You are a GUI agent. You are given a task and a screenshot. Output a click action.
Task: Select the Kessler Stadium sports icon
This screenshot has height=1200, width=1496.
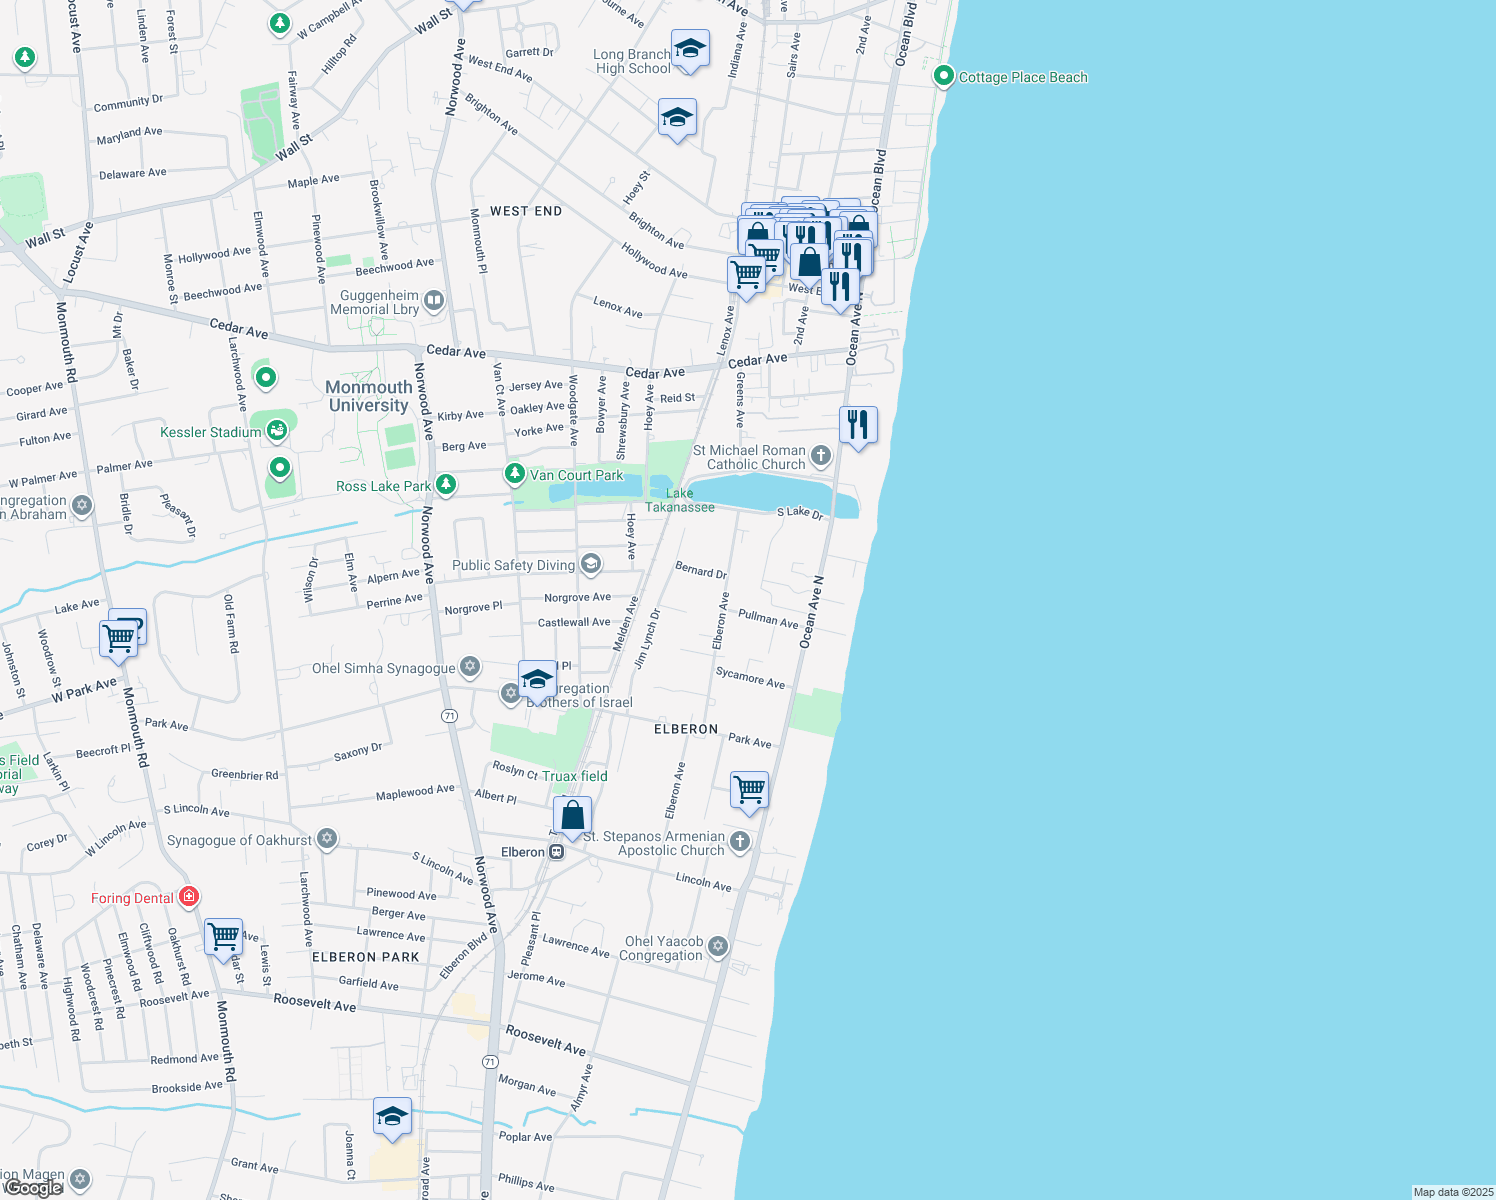[x=277, y=429]
